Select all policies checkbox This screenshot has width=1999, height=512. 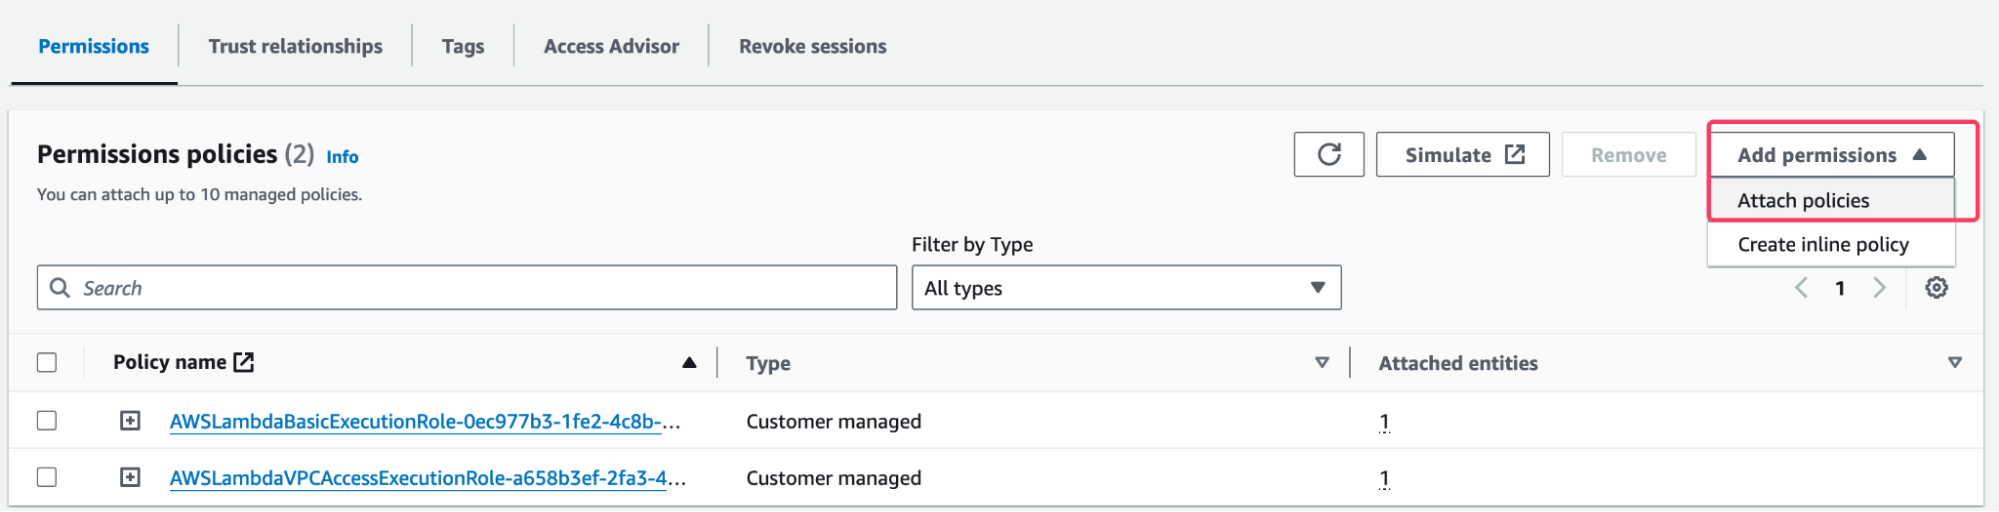47,362
